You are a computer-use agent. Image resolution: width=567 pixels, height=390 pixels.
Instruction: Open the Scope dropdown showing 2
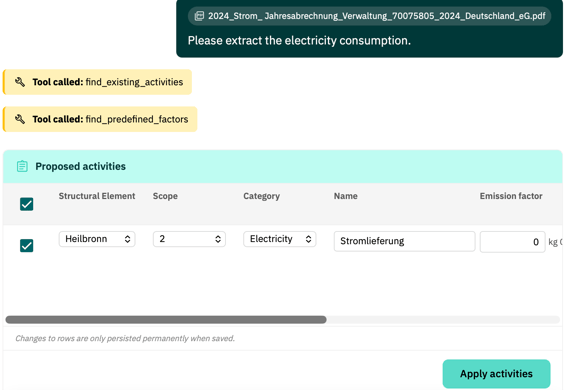(x=189, y=239)
